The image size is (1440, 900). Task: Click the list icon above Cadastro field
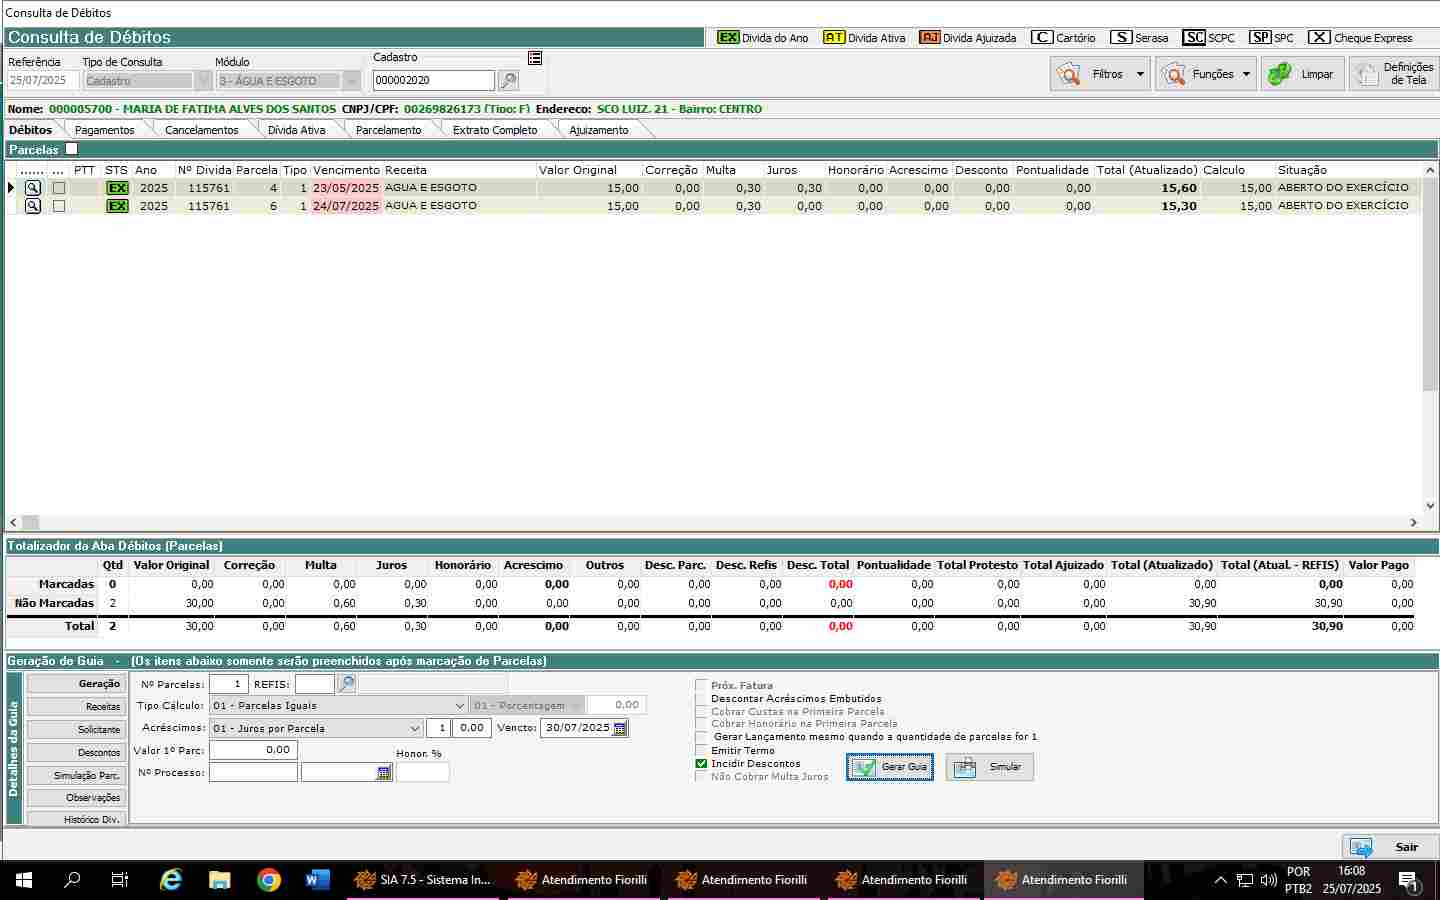535,58
